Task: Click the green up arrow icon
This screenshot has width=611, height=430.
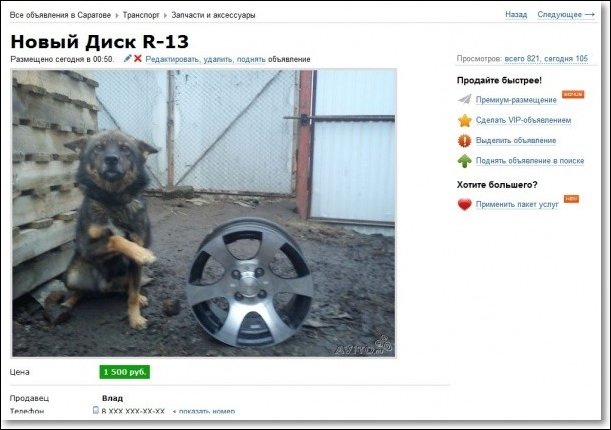Action: click(464, 161)
